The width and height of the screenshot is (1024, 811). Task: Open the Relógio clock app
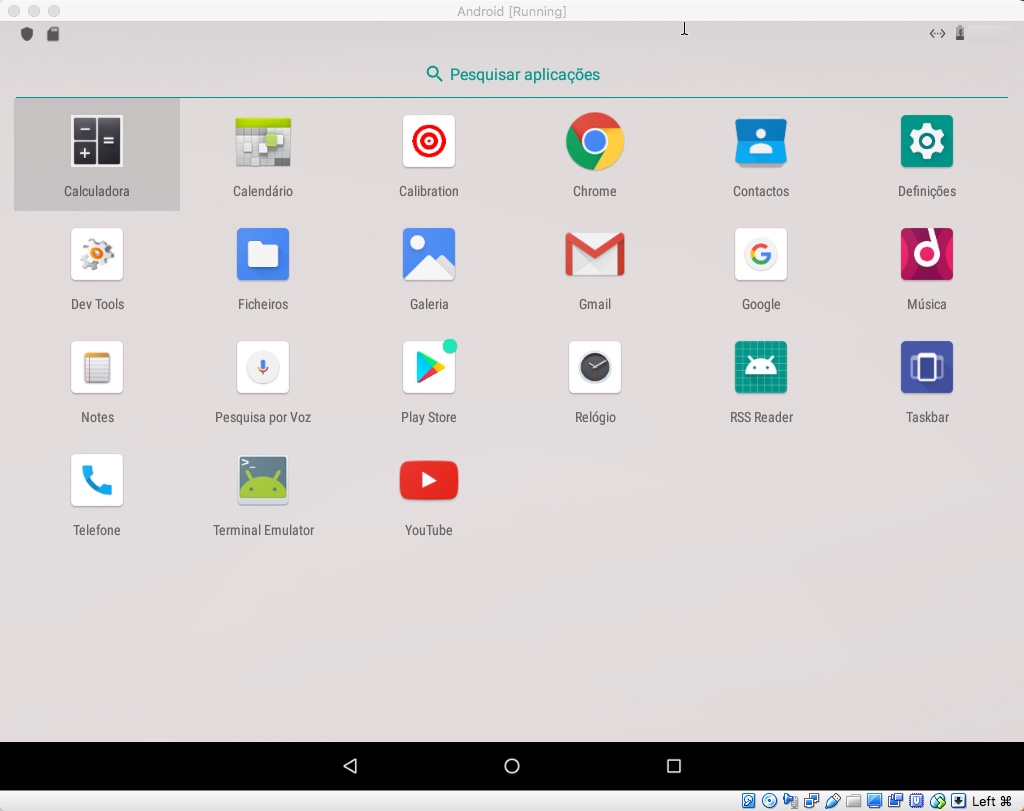pos(594,367)
